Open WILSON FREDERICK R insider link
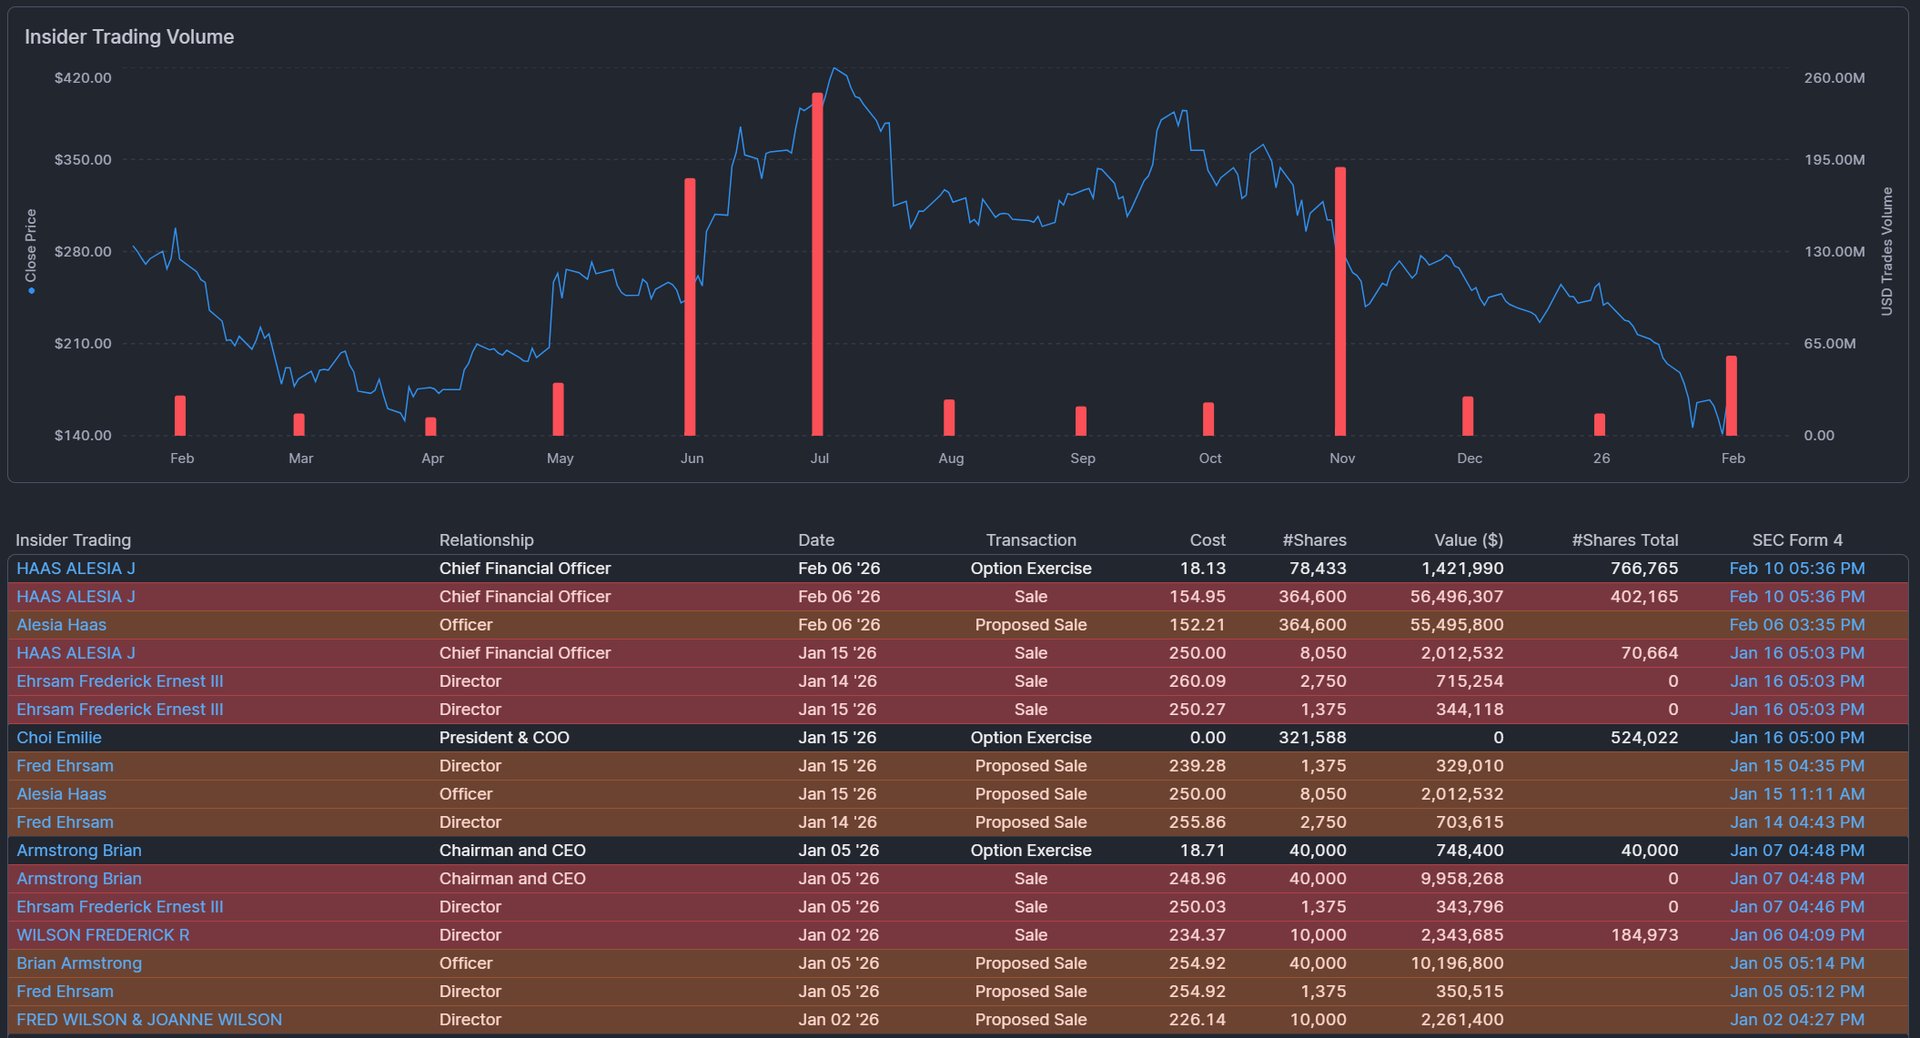Screen dimensions: 1920x1038 pos(103,935)
